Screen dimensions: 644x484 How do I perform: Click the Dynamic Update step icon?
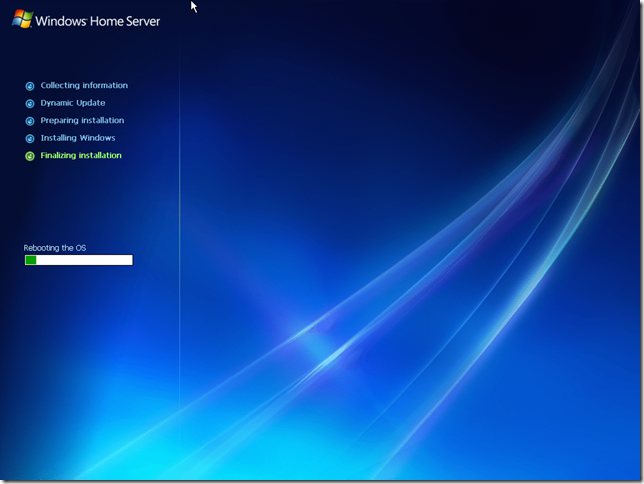30,104
